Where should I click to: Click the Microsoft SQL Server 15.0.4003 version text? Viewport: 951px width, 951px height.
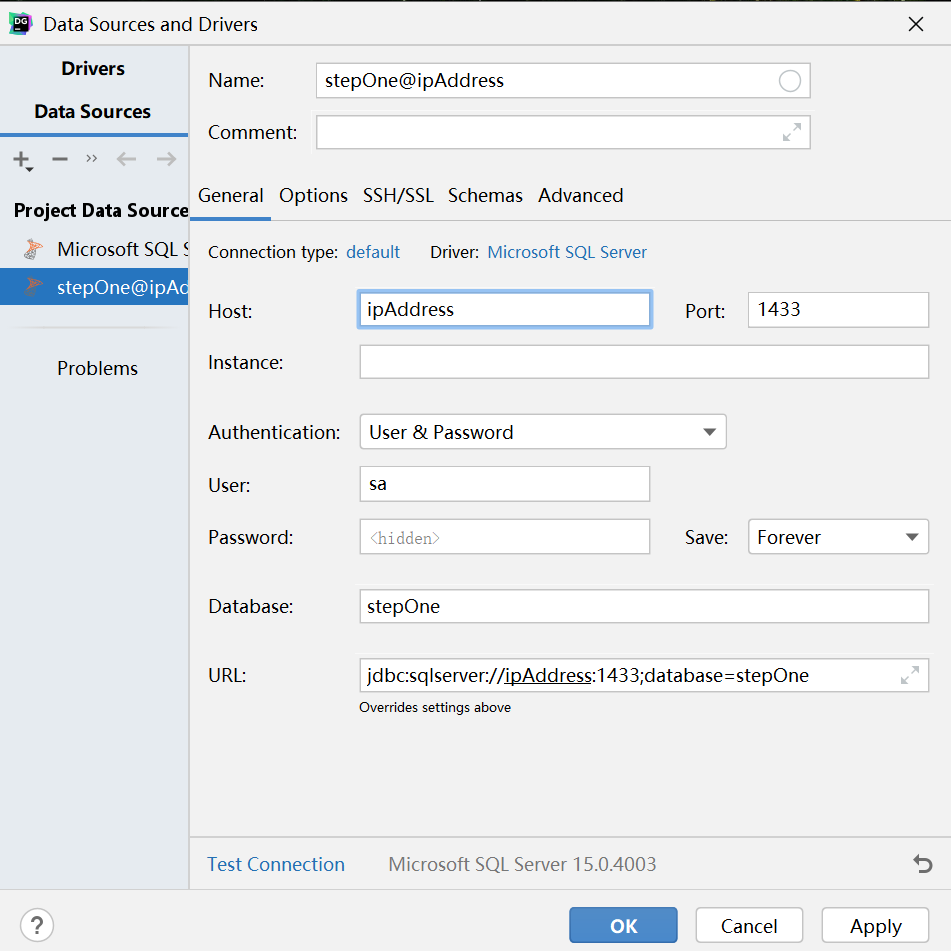coord(522,864)
